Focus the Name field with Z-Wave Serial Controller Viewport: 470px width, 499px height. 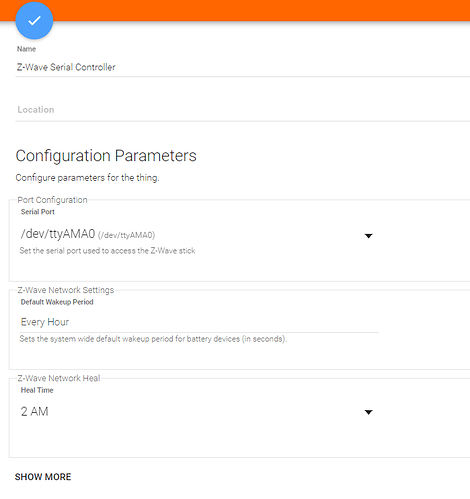click(242, 67)
